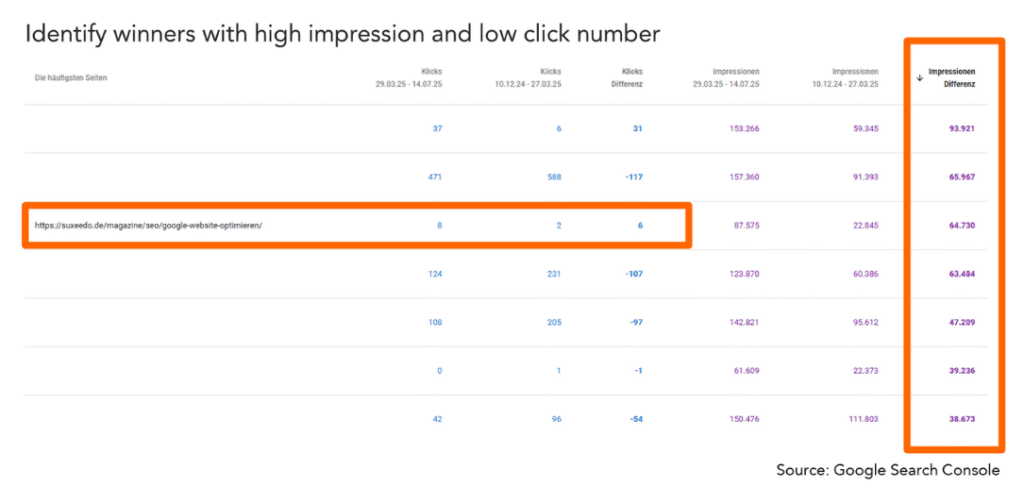Select the 142.821 impressions value
The image size is (1024, 488).
744,322
